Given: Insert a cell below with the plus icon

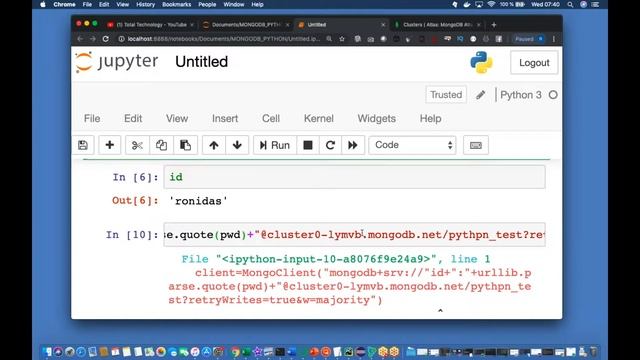Looking at the screenshot, I should pos(109,145).
